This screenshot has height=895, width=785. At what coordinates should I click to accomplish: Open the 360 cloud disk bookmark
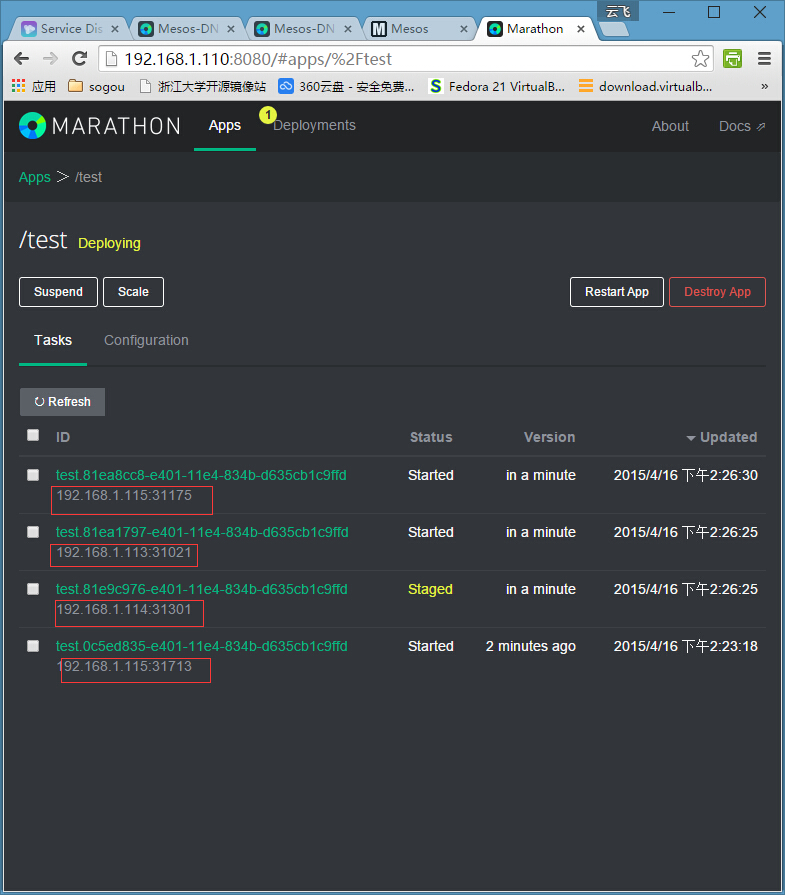(x=346, y=86)
